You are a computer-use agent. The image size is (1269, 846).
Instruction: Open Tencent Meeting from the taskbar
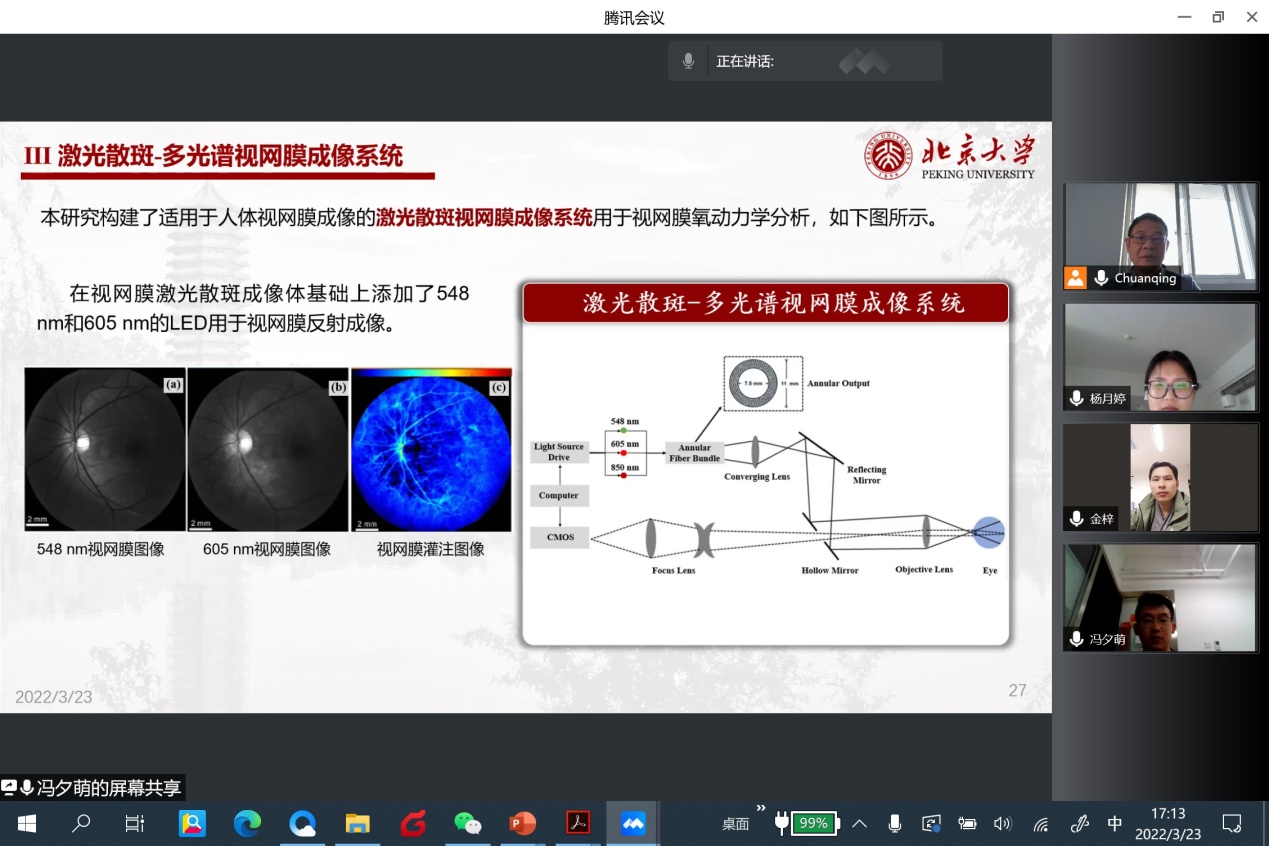click(632, 823)
